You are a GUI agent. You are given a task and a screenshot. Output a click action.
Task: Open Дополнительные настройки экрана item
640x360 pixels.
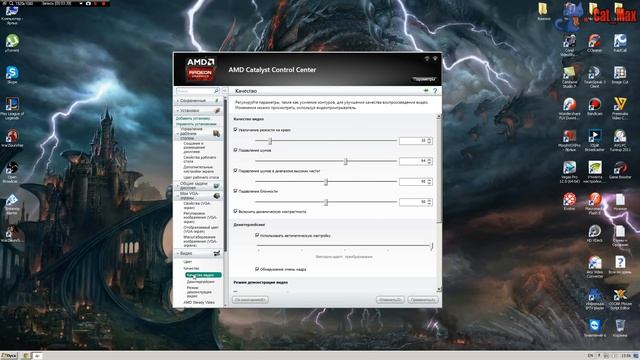(198, 169)
